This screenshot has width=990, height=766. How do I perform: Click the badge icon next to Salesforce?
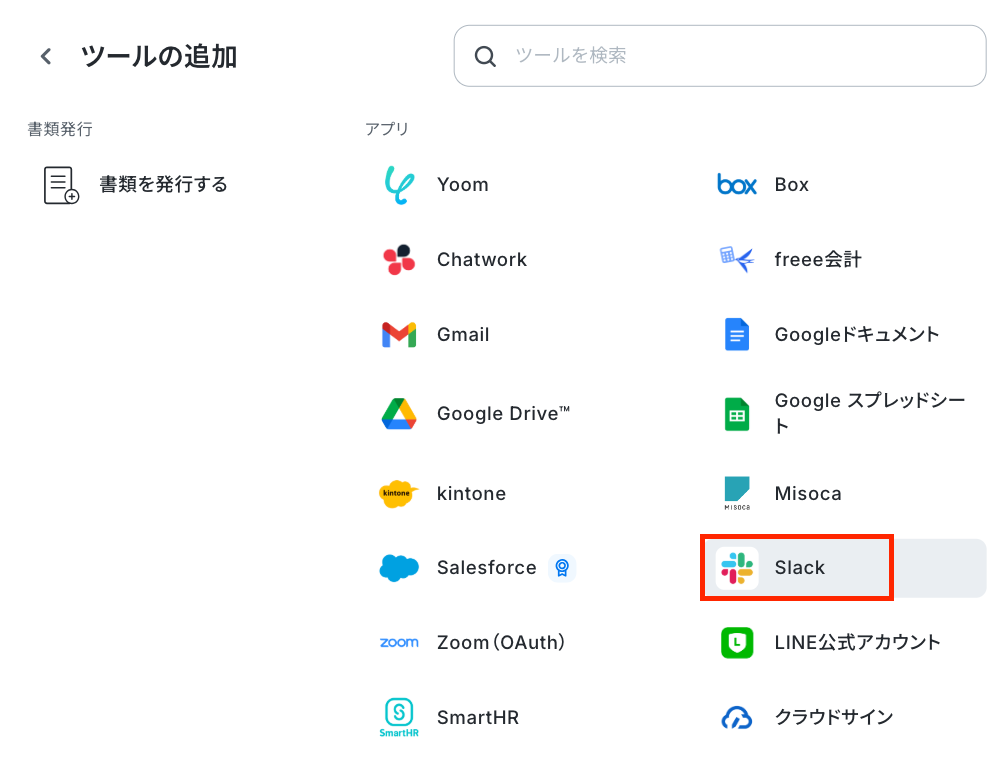[562, 568]
